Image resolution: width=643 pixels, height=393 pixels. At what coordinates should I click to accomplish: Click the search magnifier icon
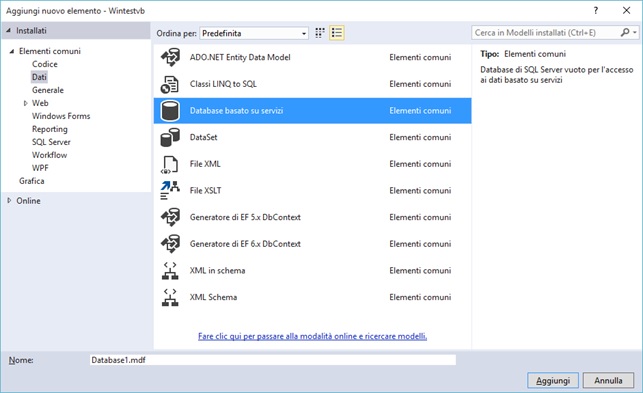coord(625,32)
